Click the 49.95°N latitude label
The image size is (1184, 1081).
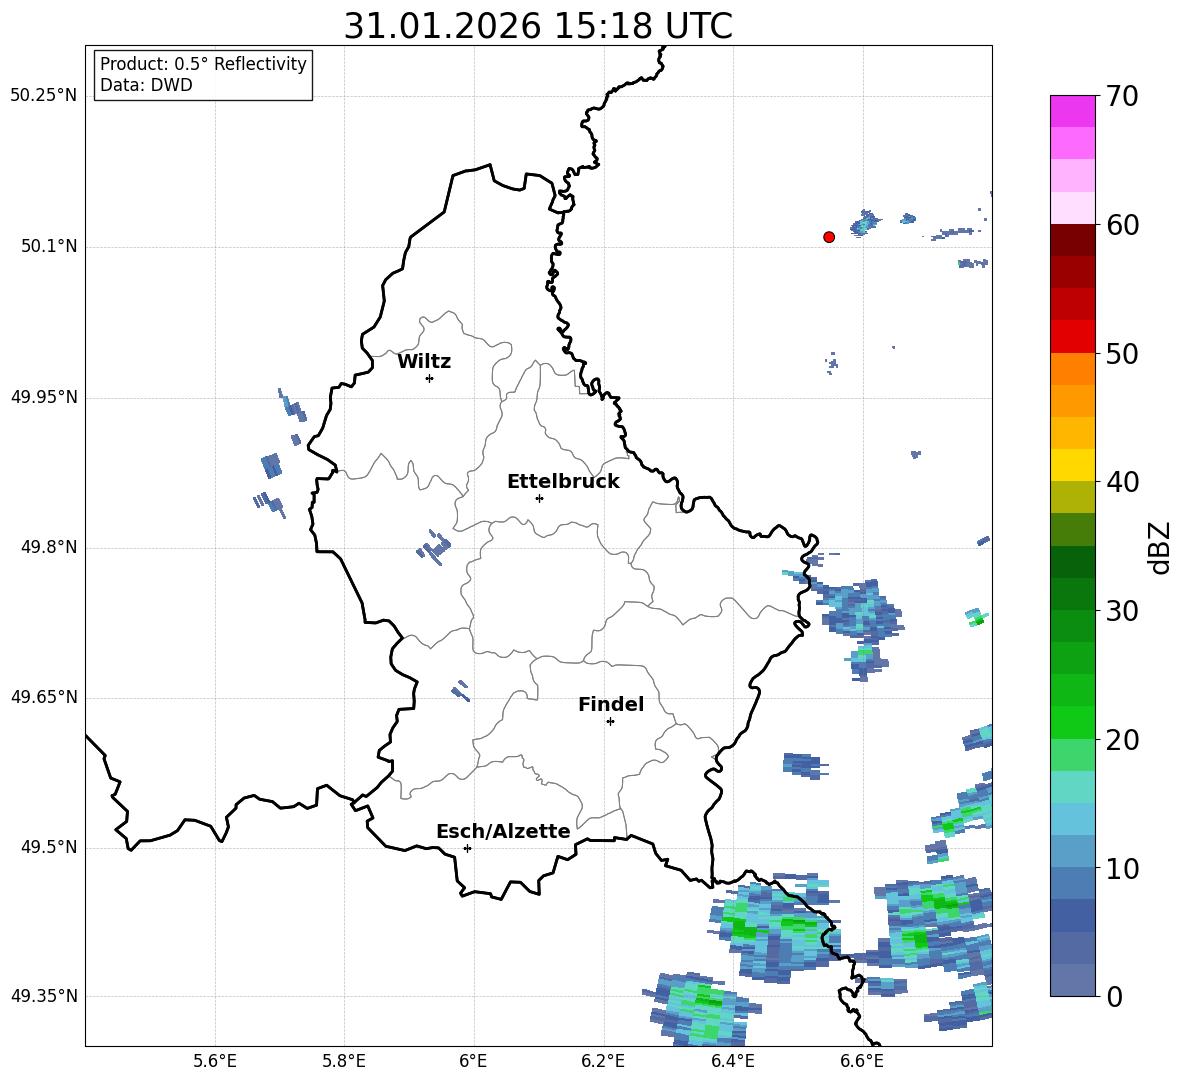click(44, 397)
